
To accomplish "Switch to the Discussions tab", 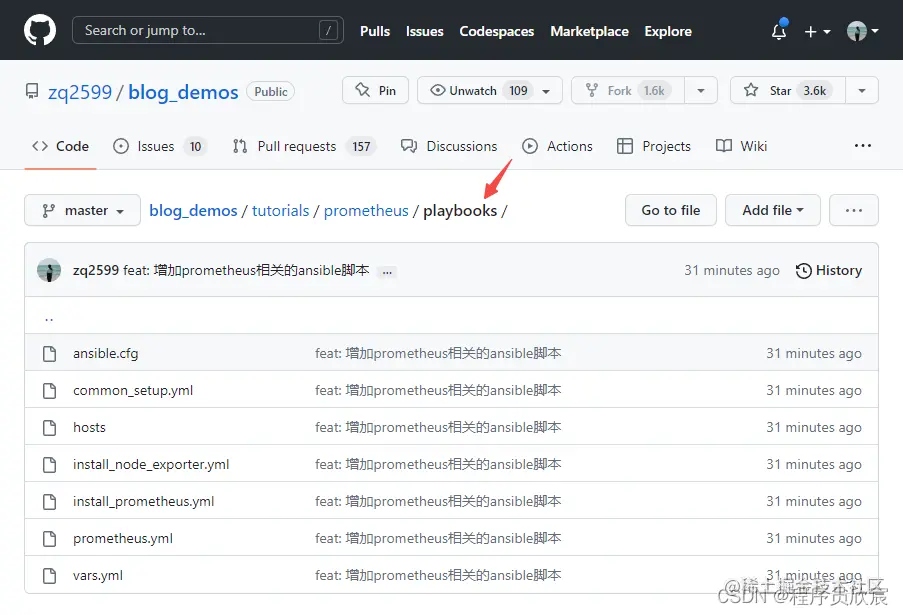I will pyautogui.click(x=449, y=146).
